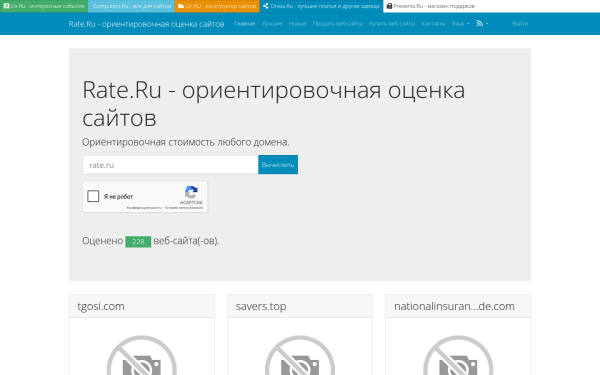Viewport: 600px width, 375px height.
Task: Check the Я не робот checkbox
Action: pos(93,196)
